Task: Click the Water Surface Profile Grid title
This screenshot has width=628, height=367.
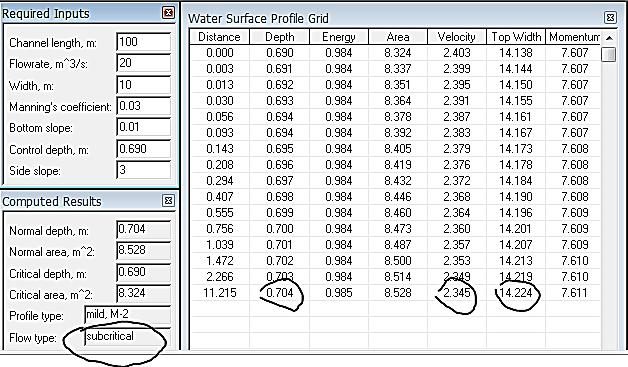Action: [x=258, y=18]
